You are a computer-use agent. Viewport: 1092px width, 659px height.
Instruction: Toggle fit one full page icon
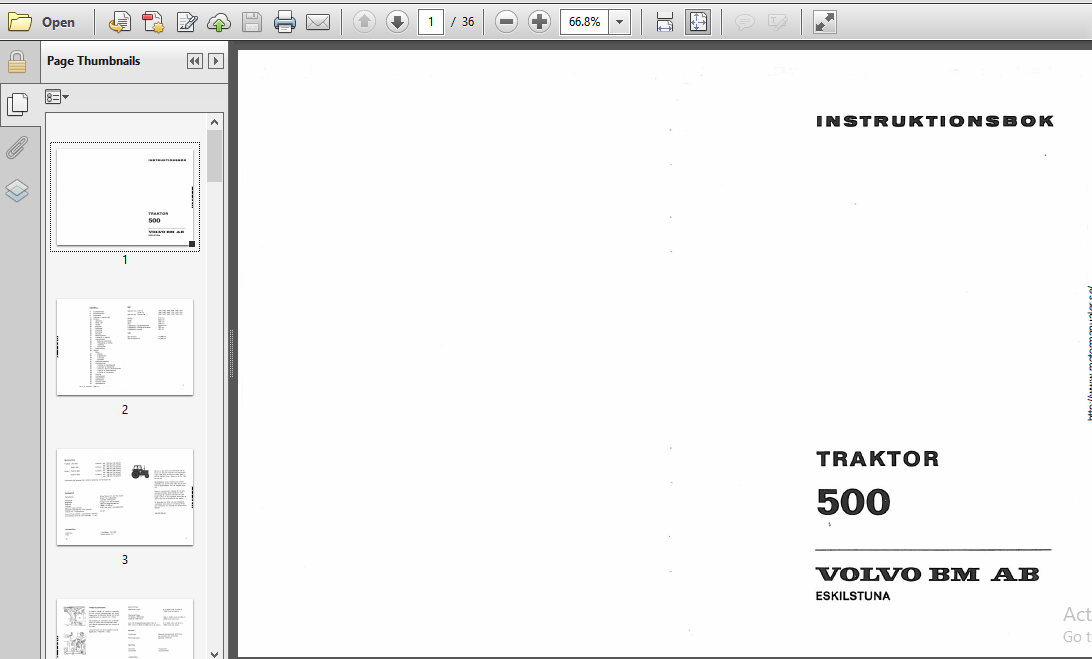698,22
